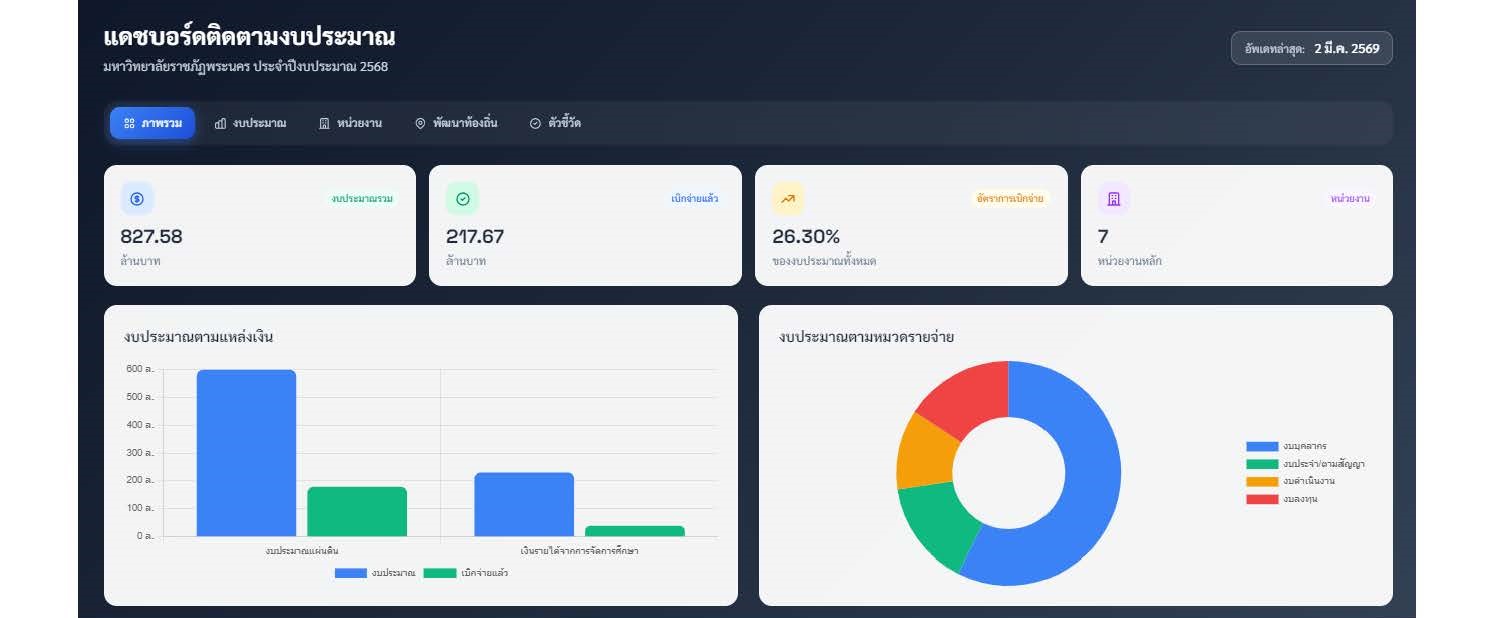Click the purple building icon on หน่วยงาน card
Viewport: 1494px width, 618px height.
tap(1114, 199)
